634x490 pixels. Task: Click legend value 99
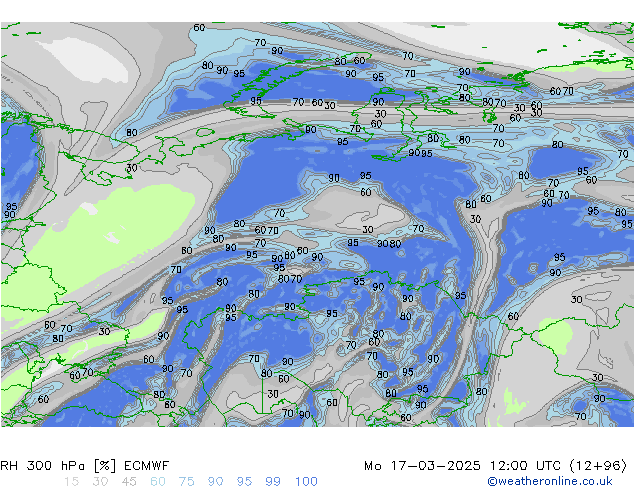tap(273, 481)
